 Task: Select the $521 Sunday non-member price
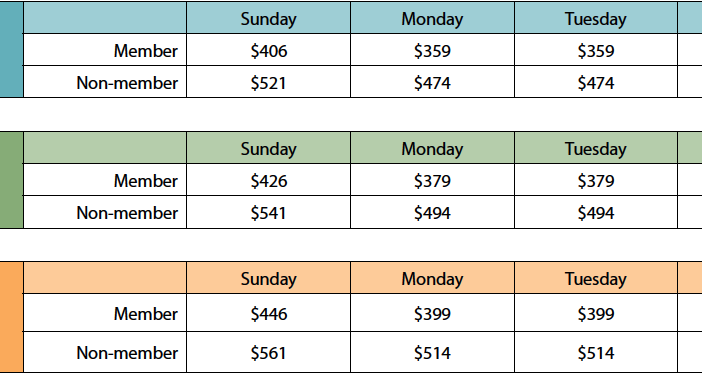pos(268,83)
